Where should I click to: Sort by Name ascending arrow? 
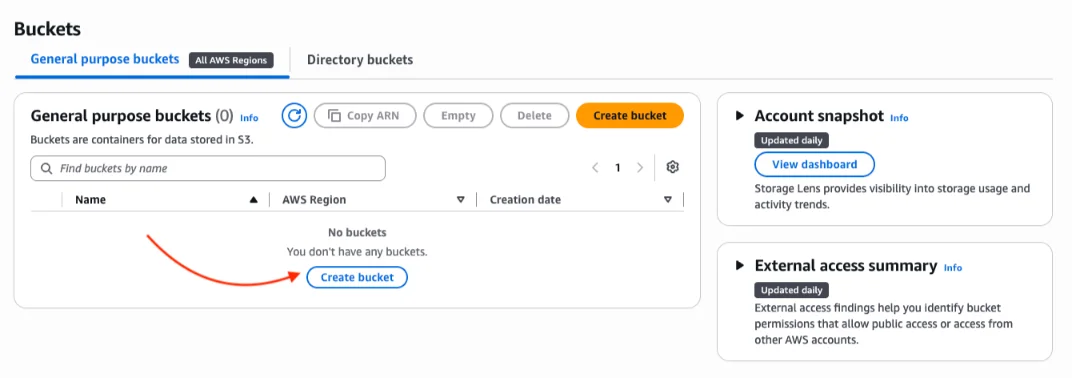tap(254, 200)
